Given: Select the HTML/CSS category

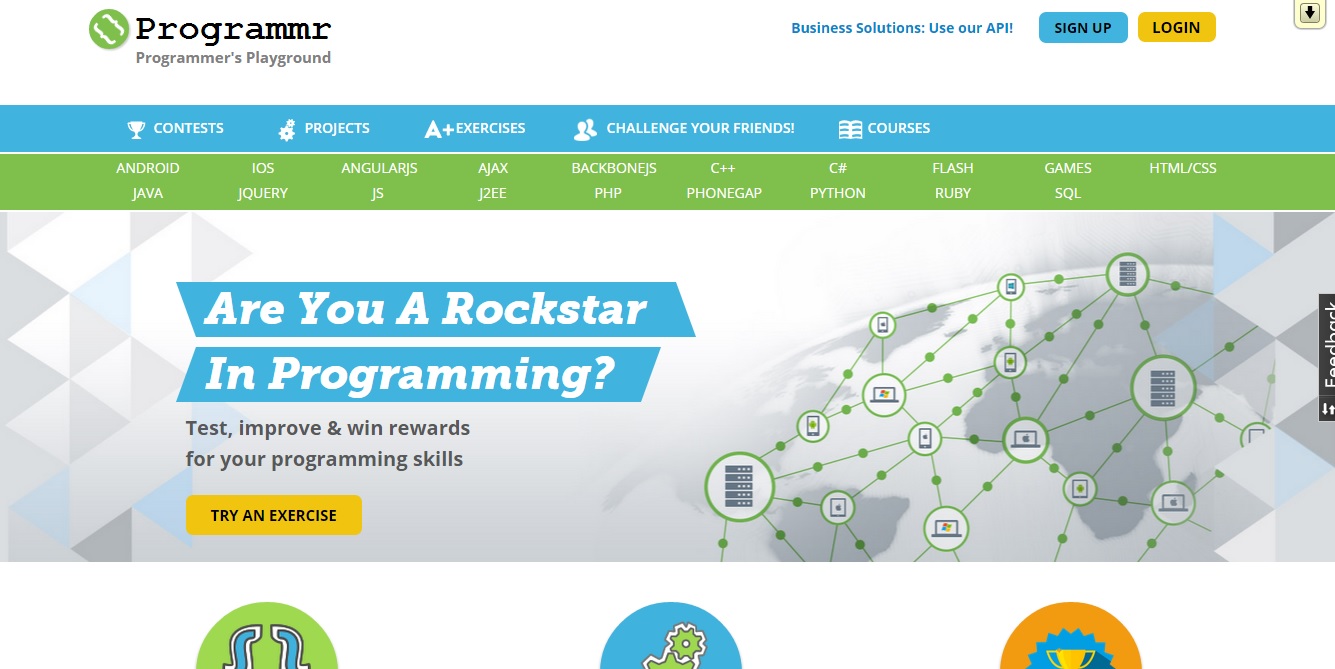Looking at the screenshot, I should pyautogui.click(x=1183, y=168).
